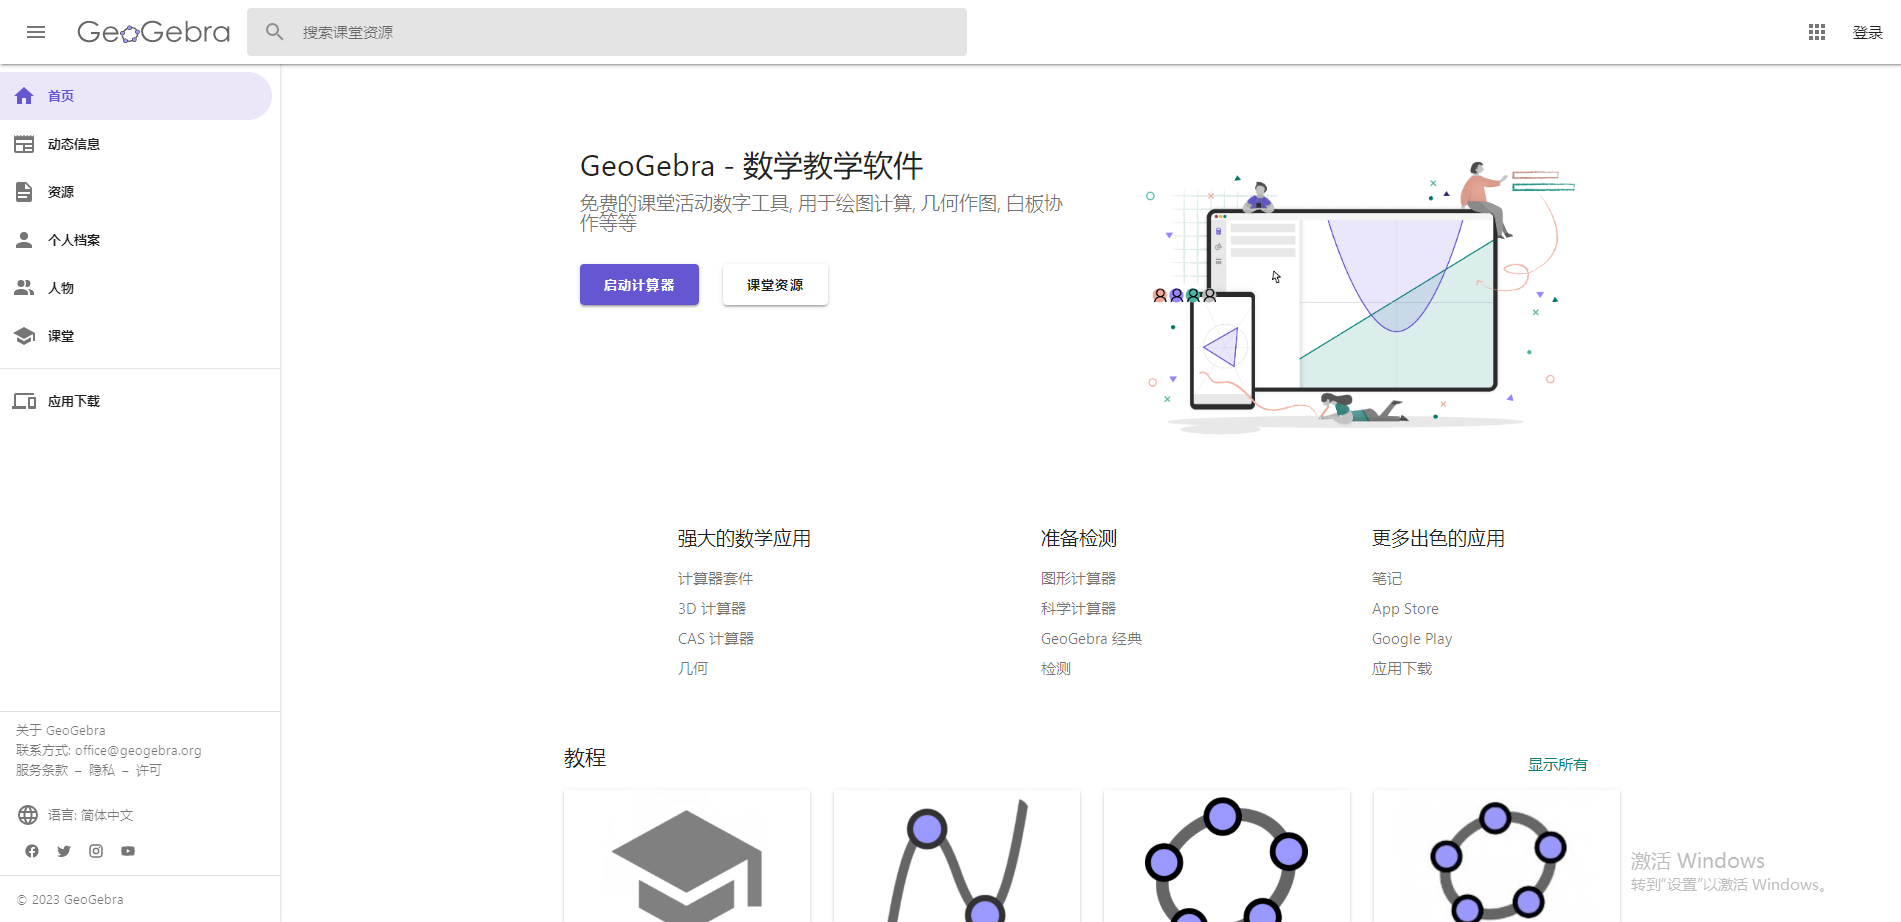The height and width of the screenshot is (922, 1901).
Task: Open 资源 document icon in sidebar
Action: [x=24, y=192]
